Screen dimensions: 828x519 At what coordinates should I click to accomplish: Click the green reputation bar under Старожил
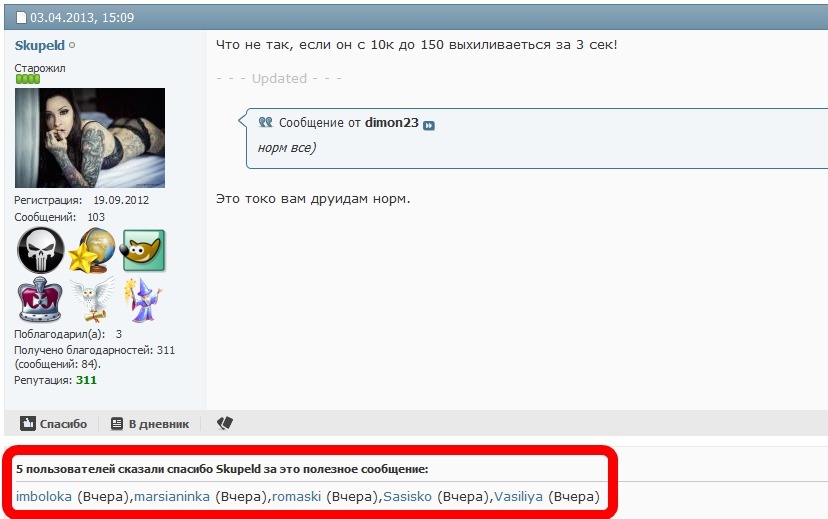[28, 79]
